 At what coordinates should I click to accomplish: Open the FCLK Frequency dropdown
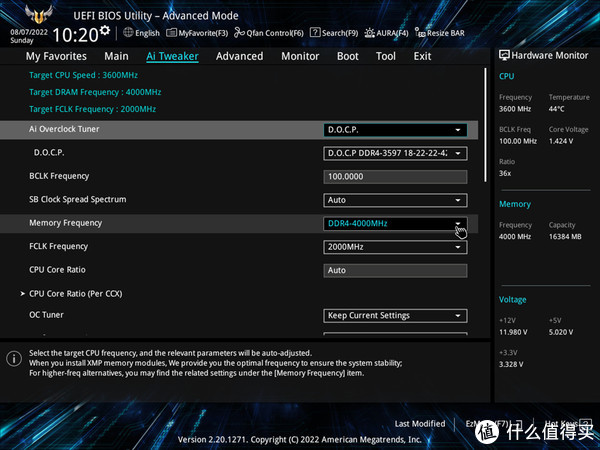[395, 247]
